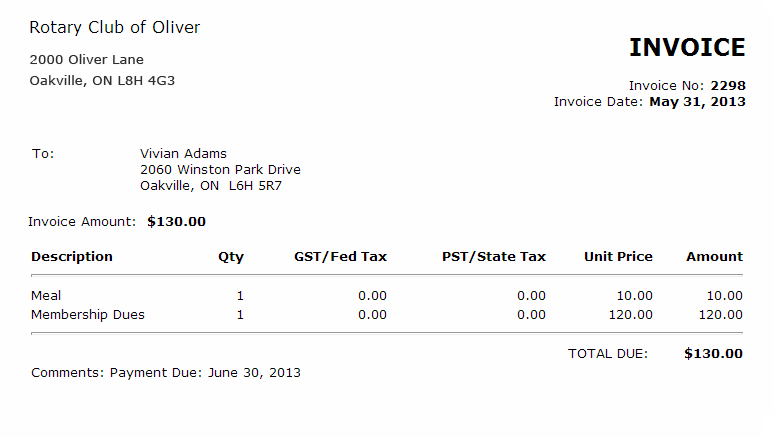Select invoice number 2298

pyautogui.click(x=728, y=85)
